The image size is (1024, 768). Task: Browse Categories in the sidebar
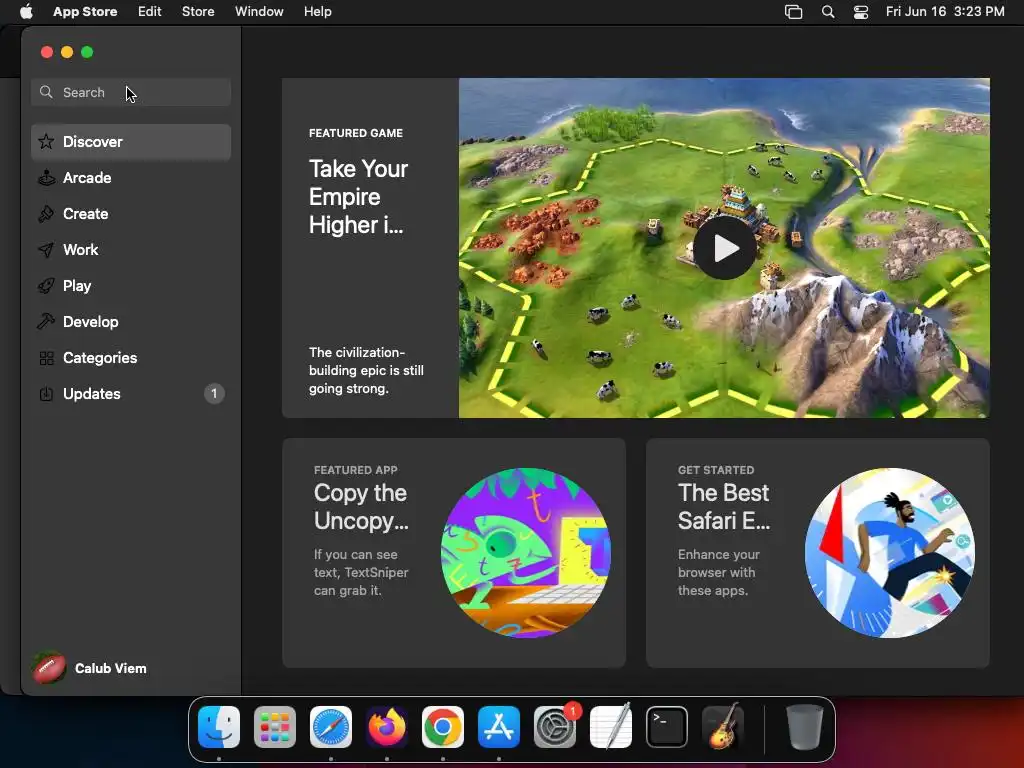pyautogui.click(x=131, y=358)
